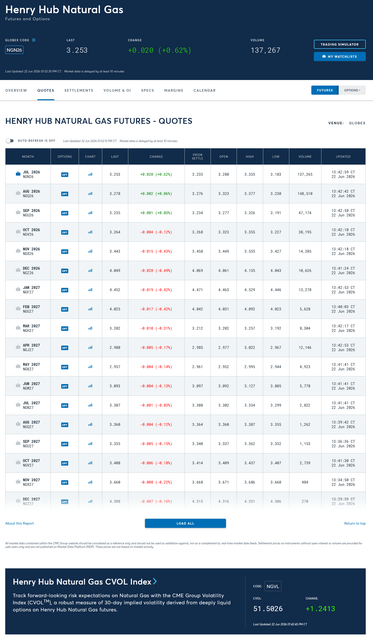Open the Settlements tab
Viewport: 373px width, 640px height.
click(79, 90)
